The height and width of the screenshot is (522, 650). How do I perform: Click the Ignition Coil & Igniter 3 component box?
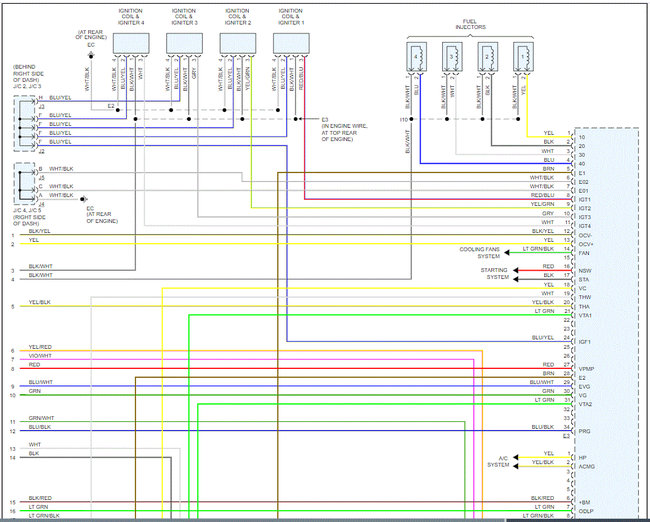point(184,44)
